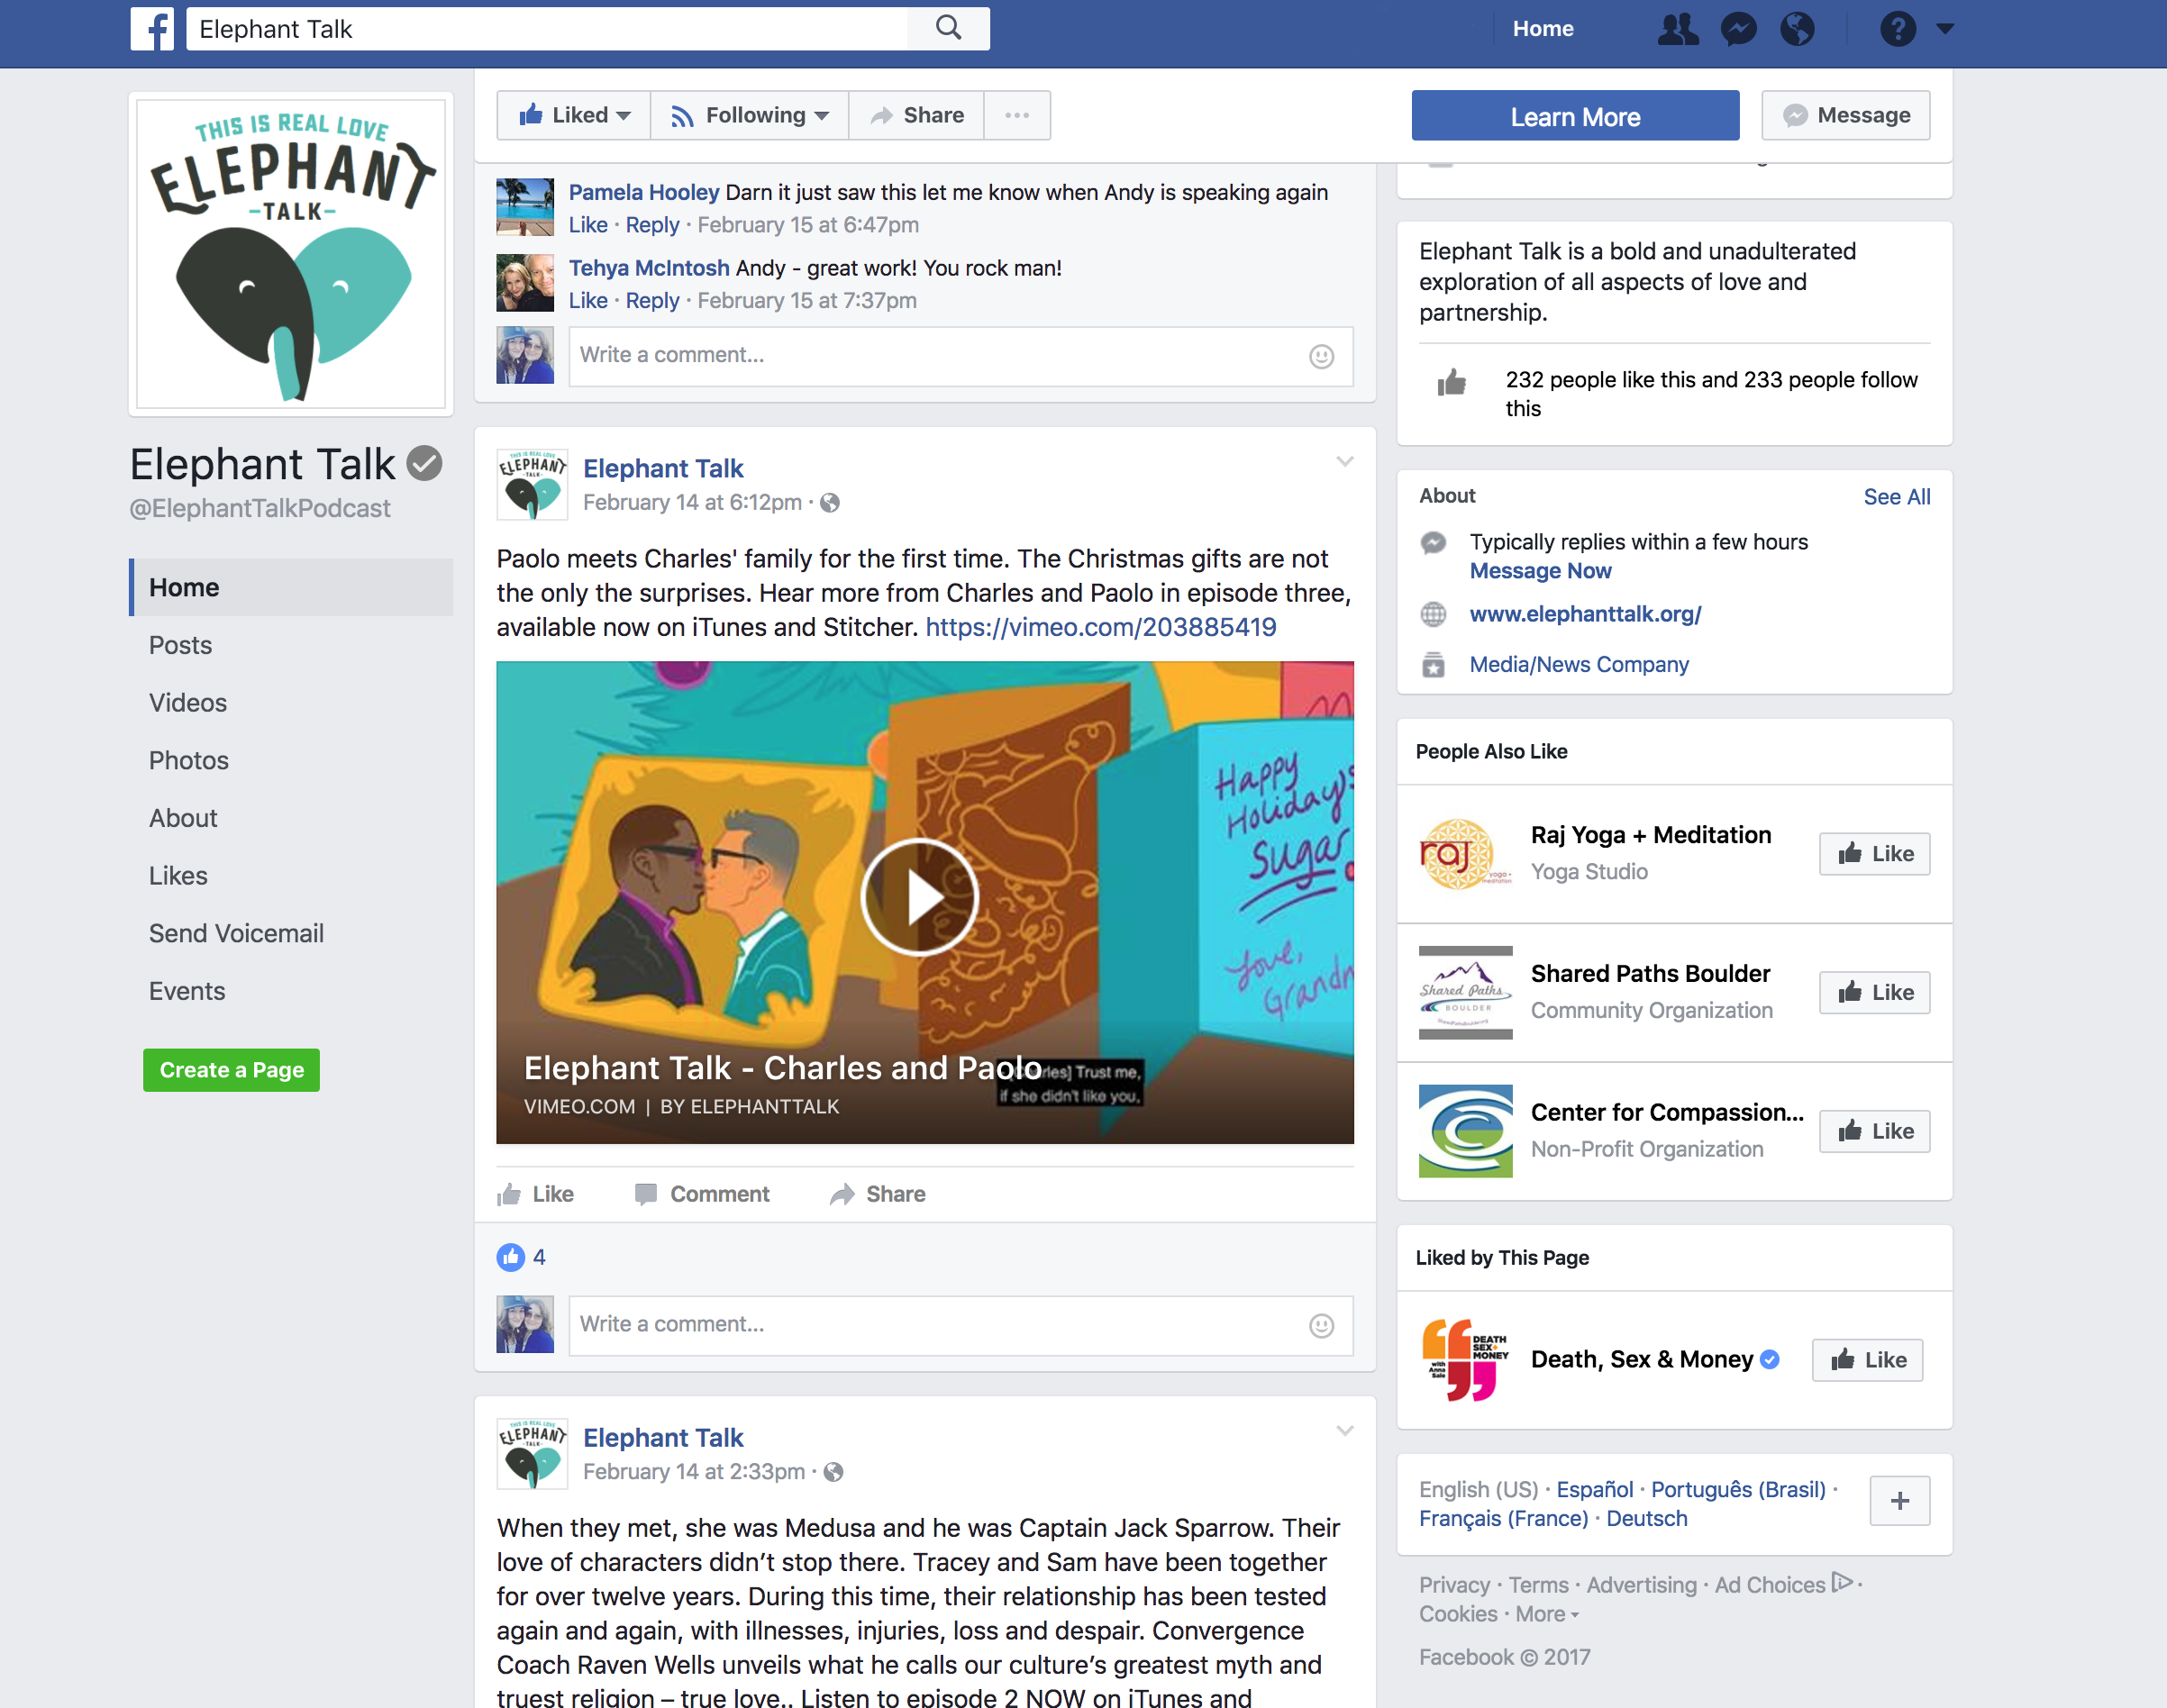Open the Help question mark icon
2167x1708 pixels.
coord(1897,29)
